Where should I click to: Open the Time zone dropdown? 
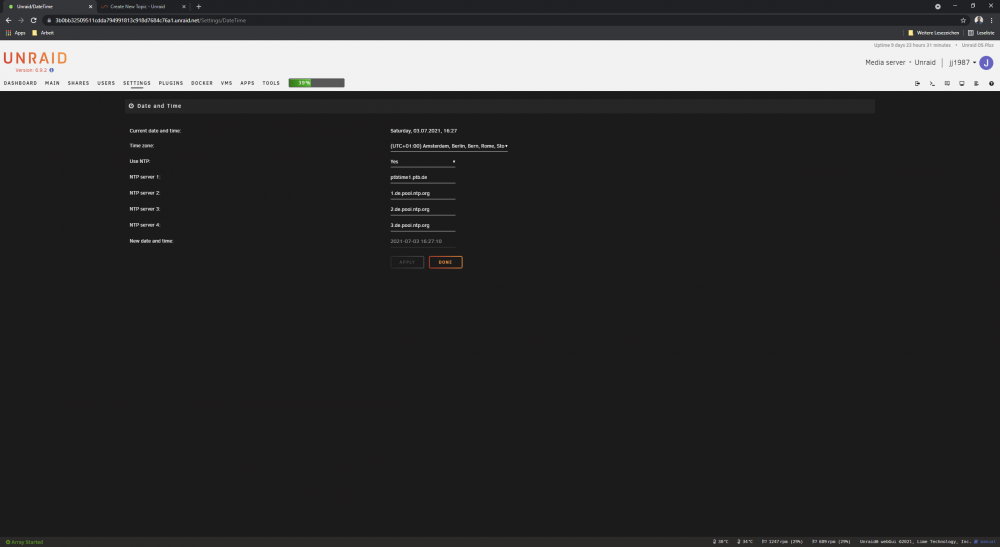449,146
